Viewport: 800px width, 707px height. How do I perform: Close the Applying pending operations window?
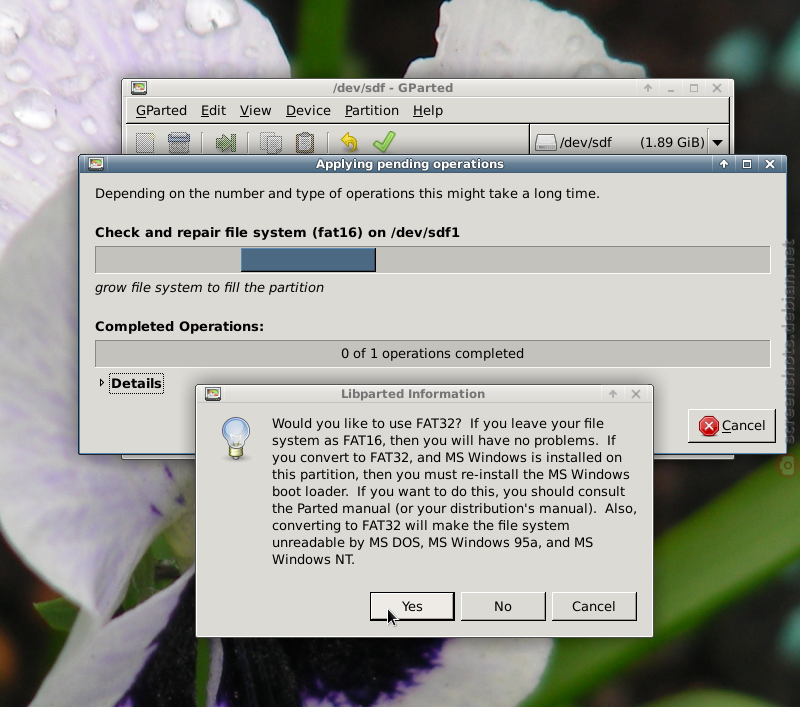pos(770,164)
